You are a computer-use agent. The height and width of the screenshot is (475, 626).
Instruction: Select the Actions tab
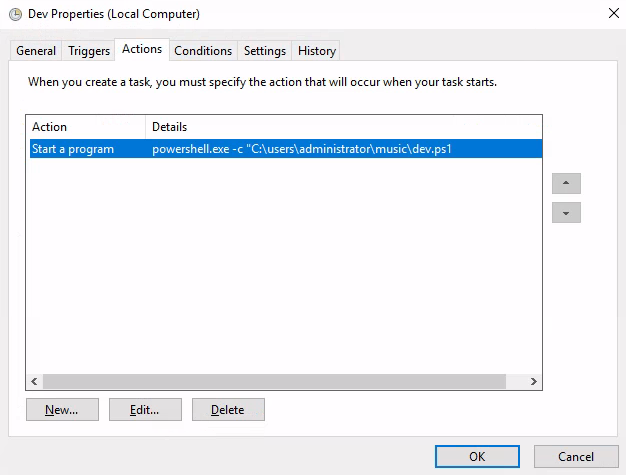(142, 49)
